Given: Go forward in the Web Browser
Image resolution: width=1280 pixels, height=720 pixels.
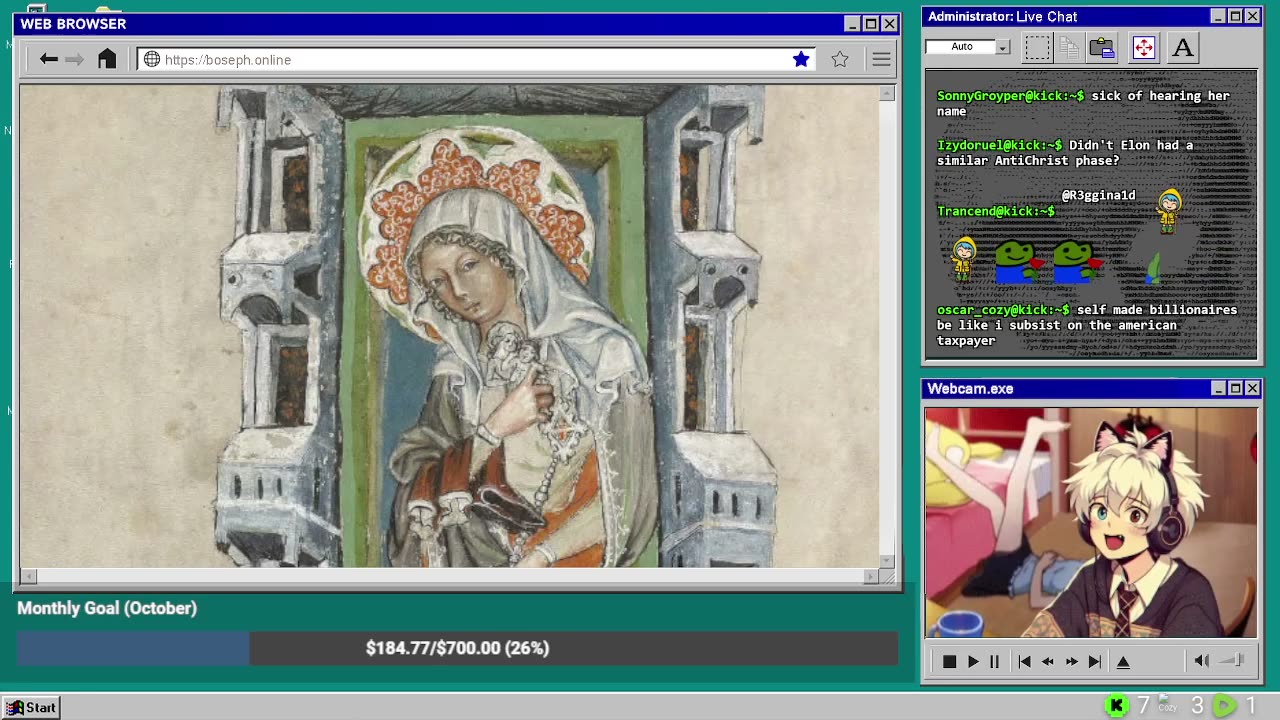Looking at the screenshot, I should pyautogui.click(x=75, y=60).
